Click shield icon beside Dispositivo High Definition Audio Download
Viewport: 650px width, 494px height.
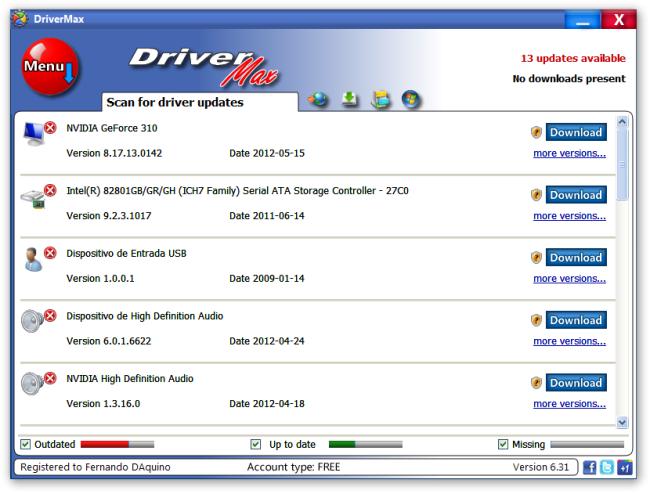point(536,320)
